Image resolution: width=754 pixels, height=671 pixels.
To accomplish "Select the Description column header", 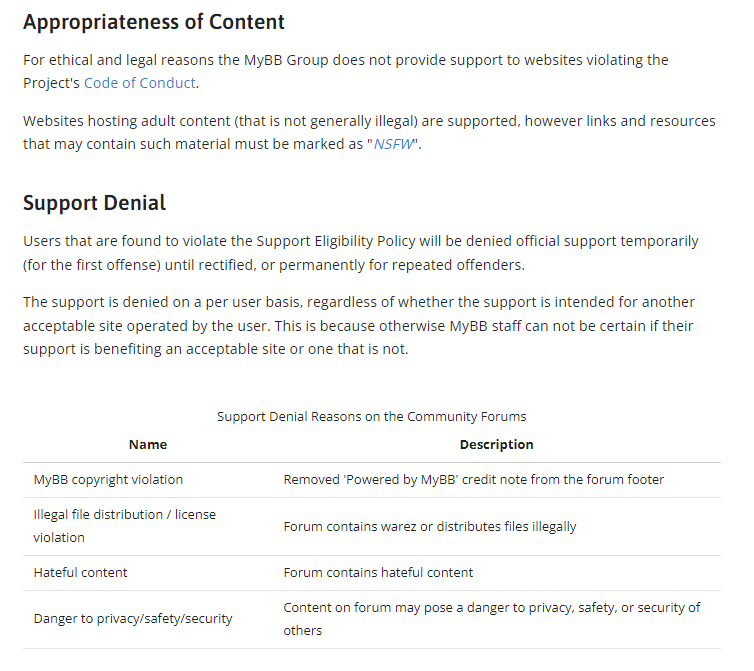I will point(497,444).
